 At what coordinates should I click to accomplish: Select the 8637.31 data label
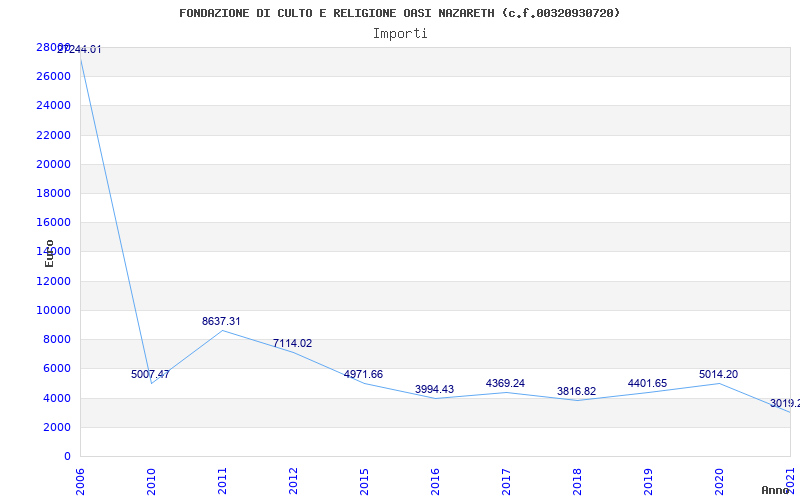[221, 321]
